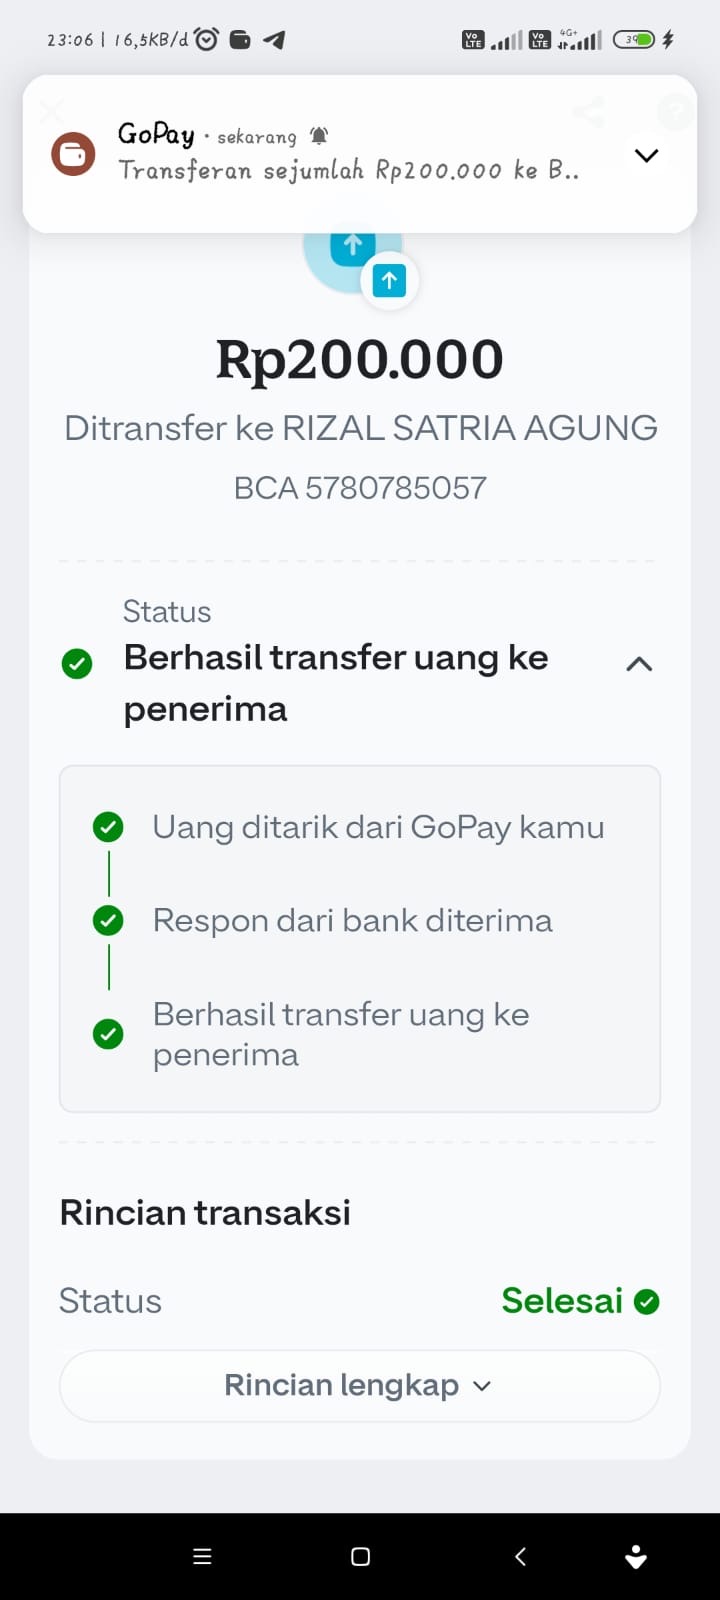The image size is (720, 1600).
Task: Tap the green check beside Status heading
Action: [77, 663]
